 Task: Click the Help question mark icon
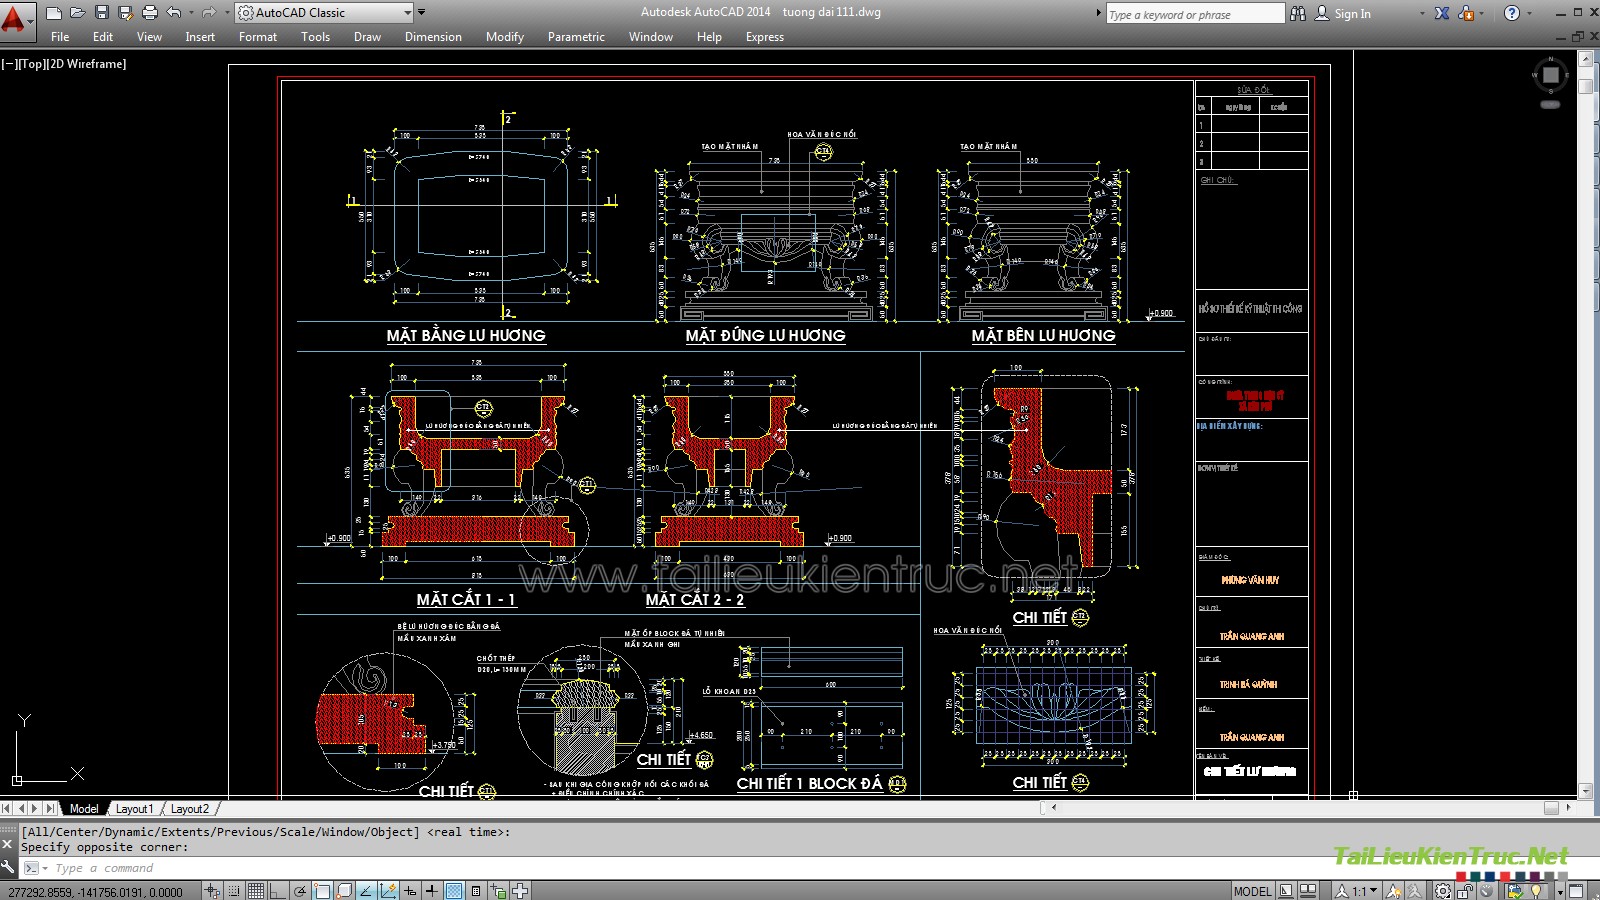(1512, 13)
